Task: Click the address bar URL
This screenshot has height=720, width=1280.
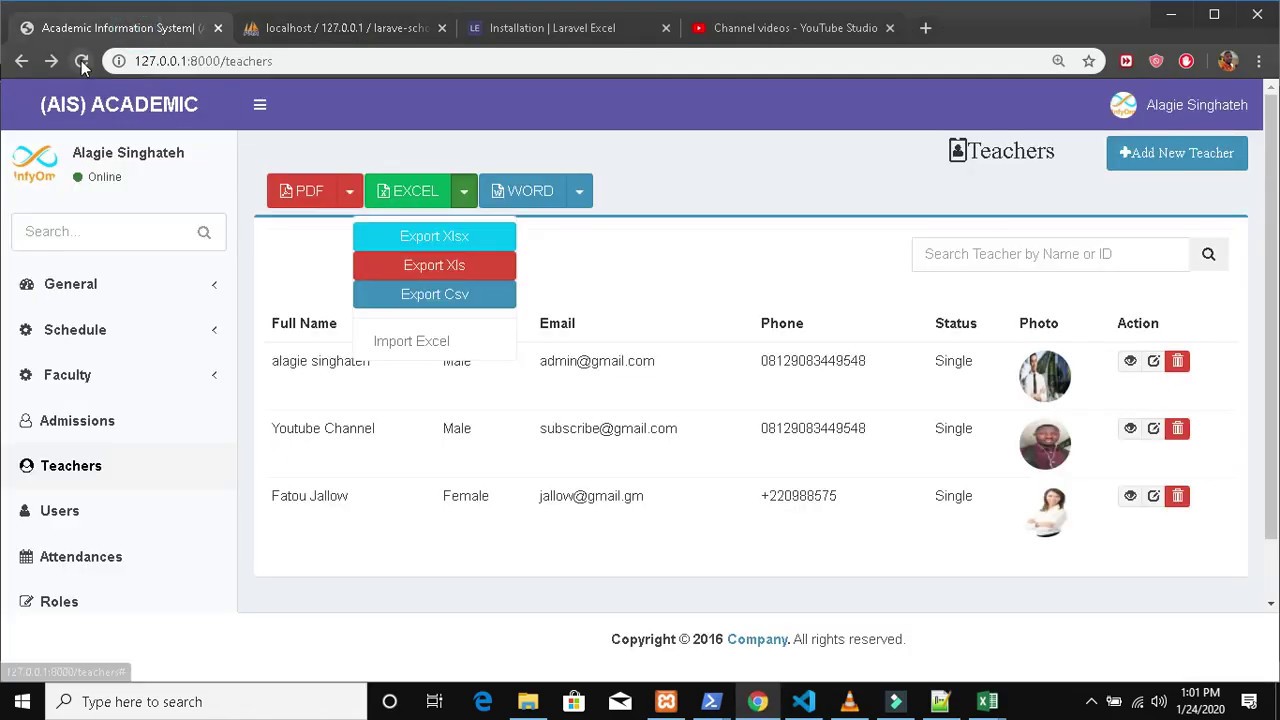Action: coord(203,61)
